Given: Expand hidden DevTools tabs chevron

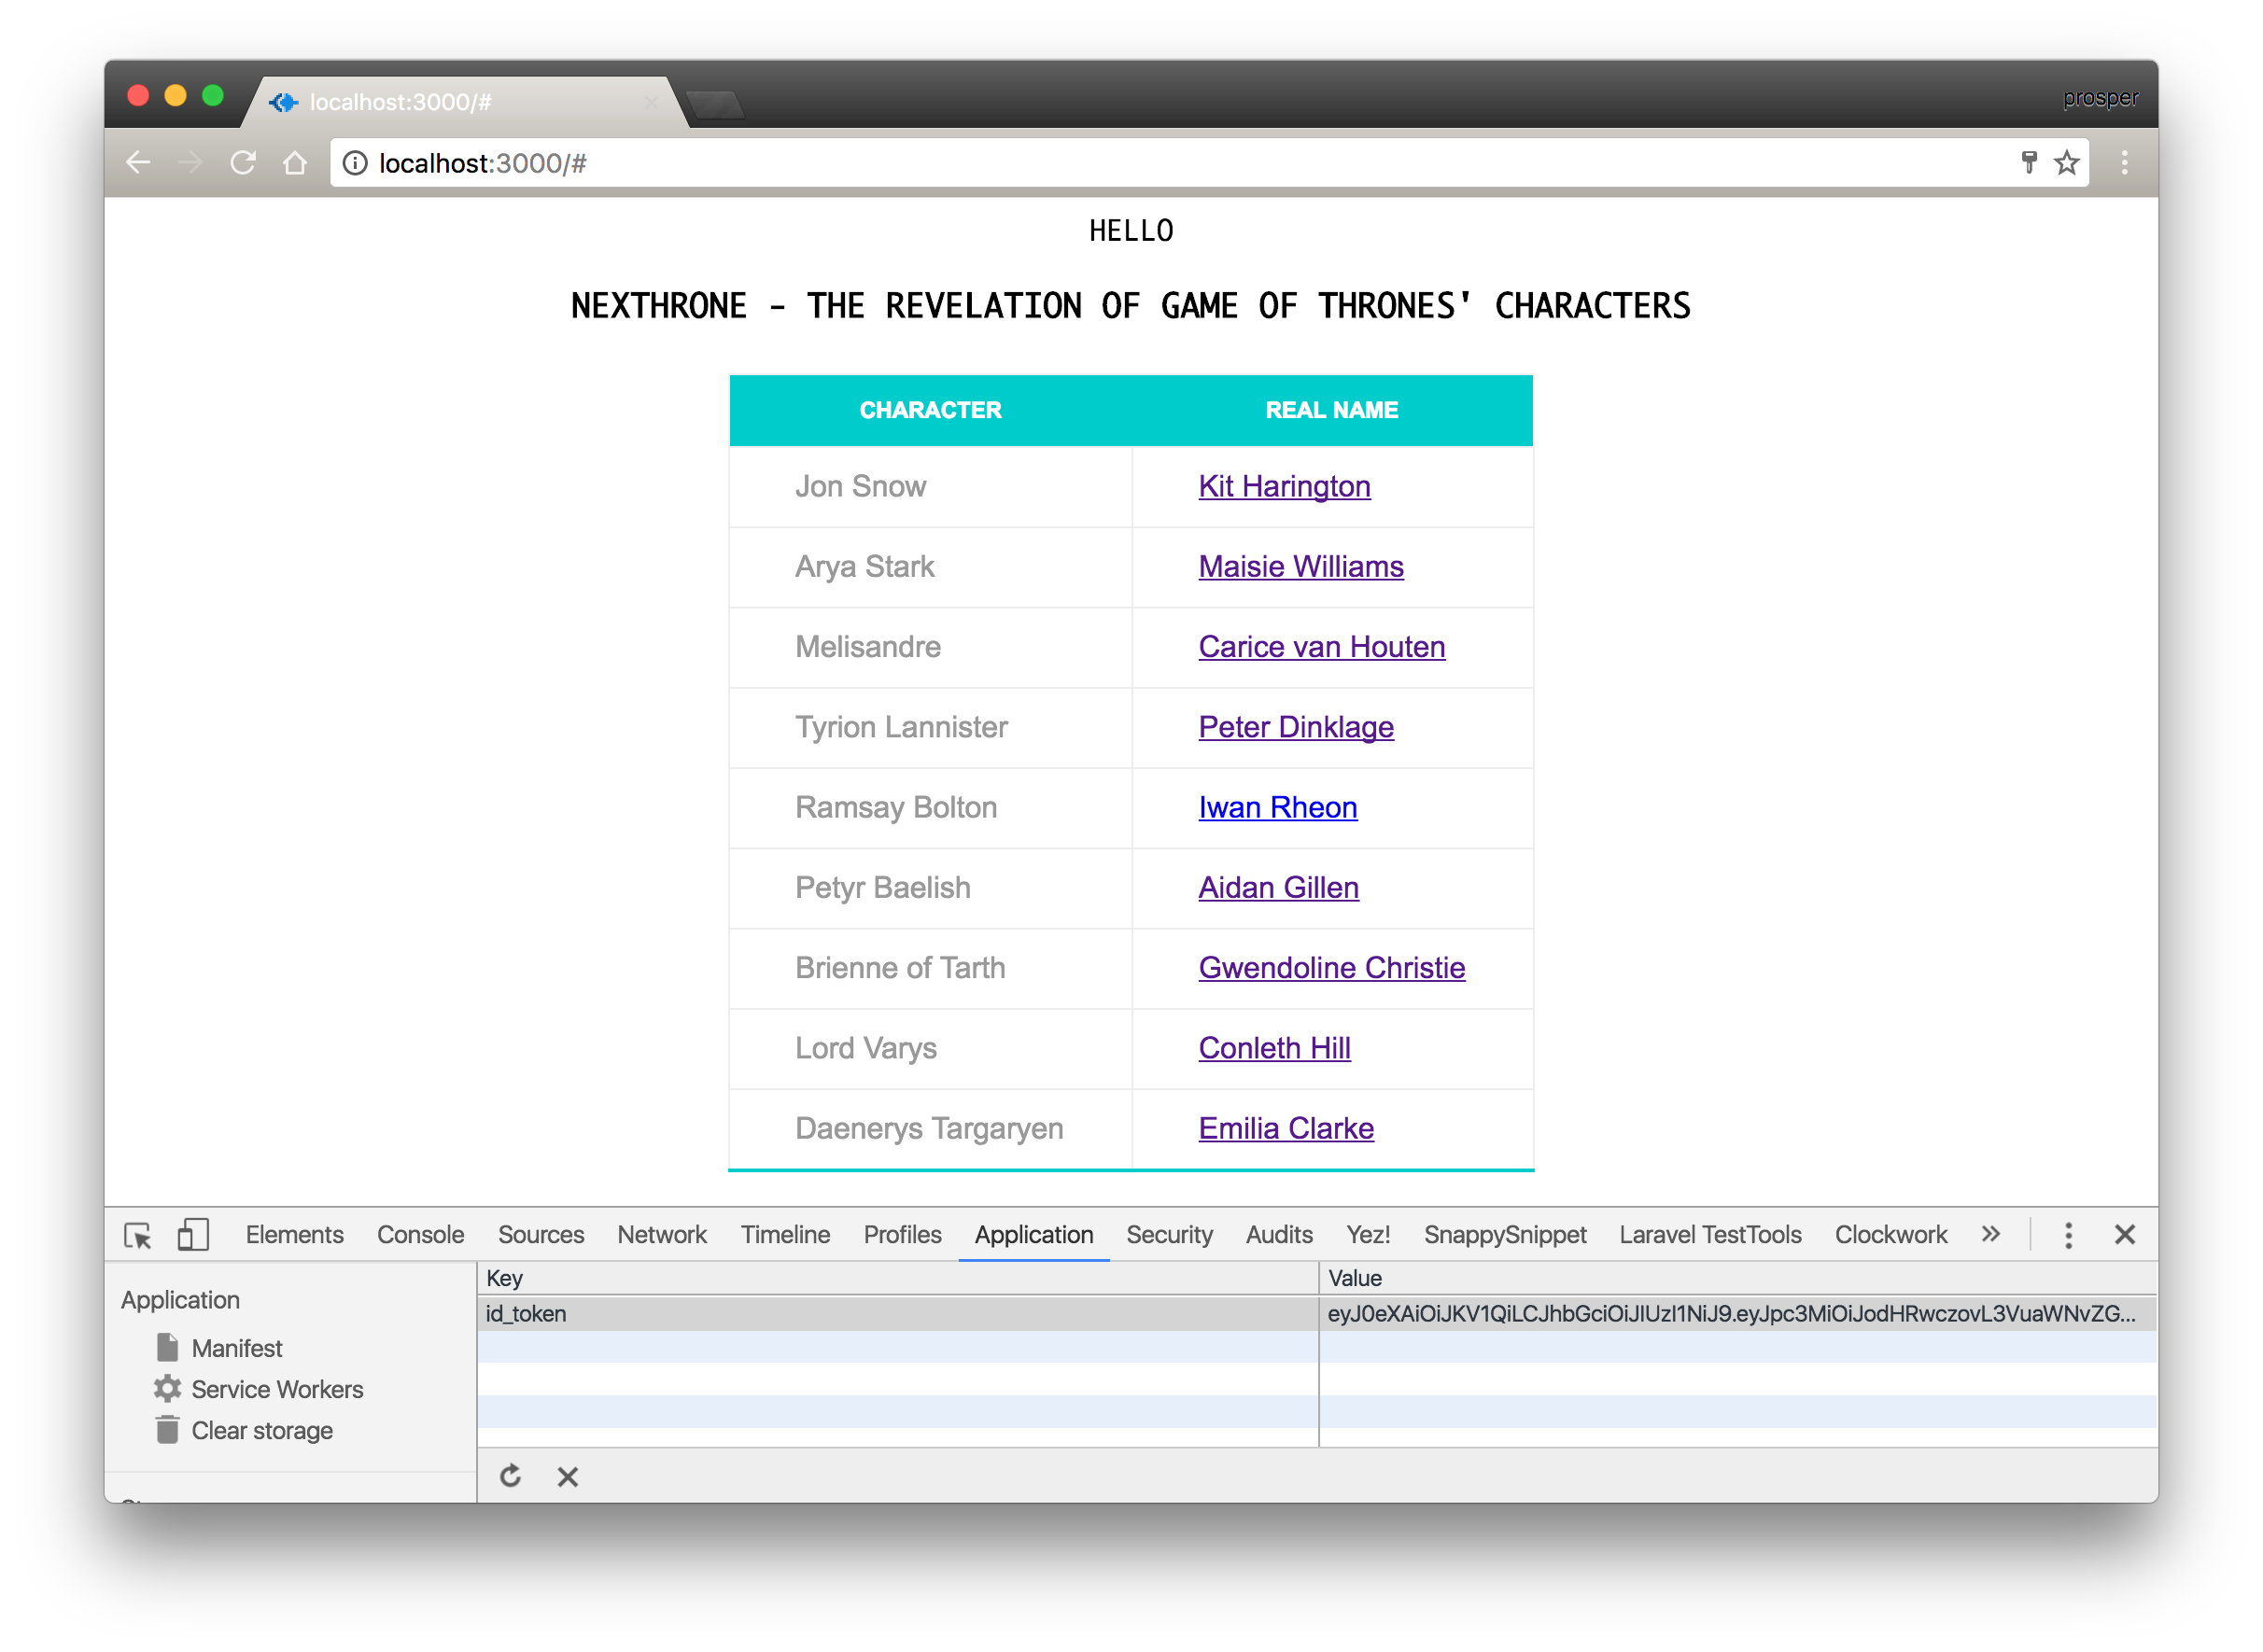Looking at the screenshot, I should [x=1990, y=1235].
